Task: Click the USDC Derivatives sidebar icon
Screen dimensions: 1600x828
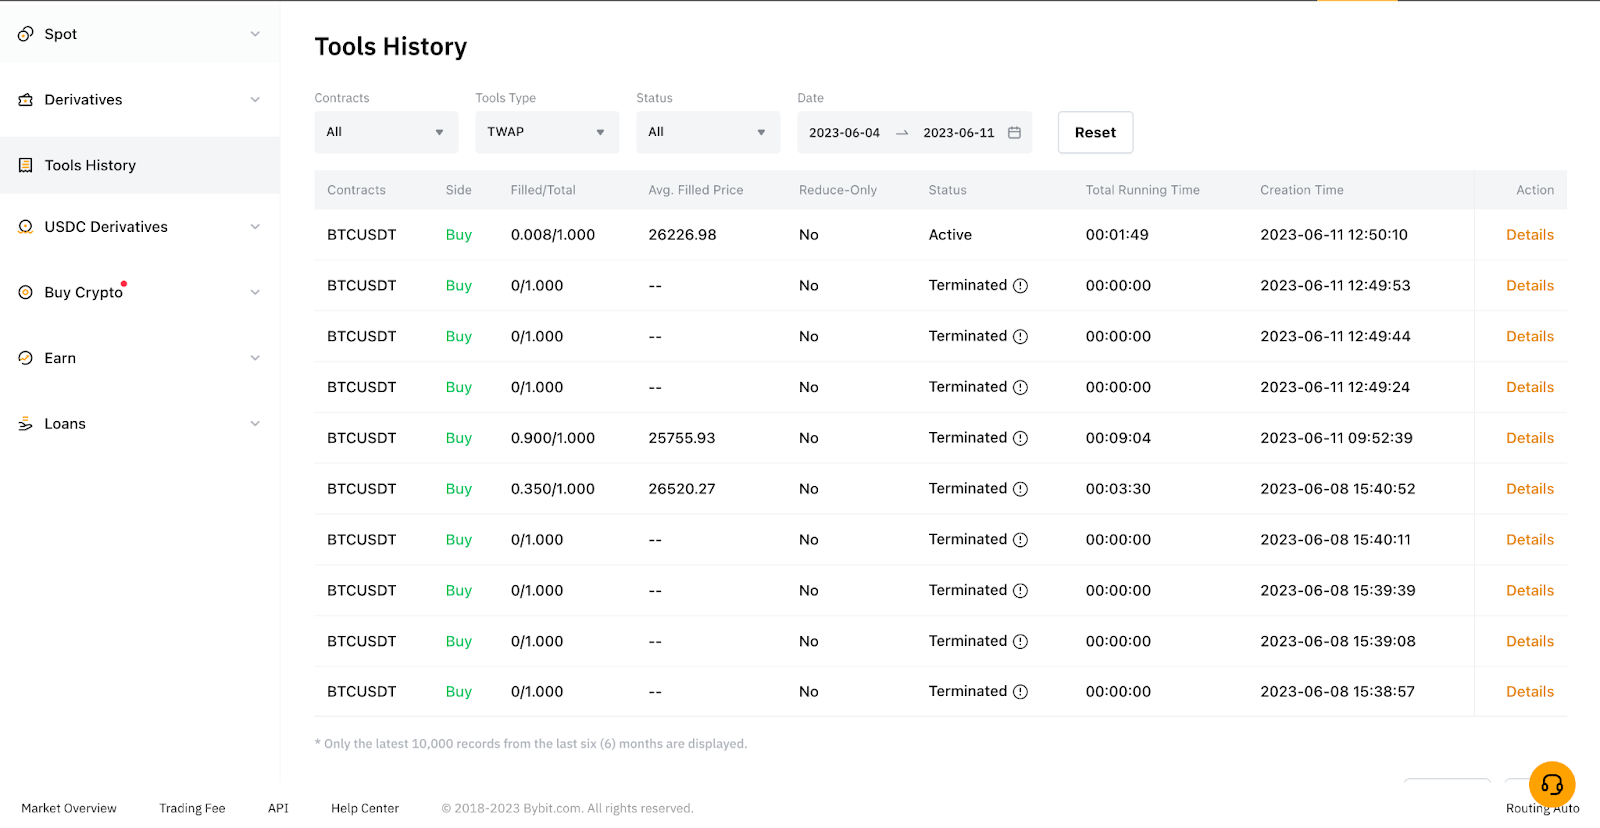Action: coord(26,227)
